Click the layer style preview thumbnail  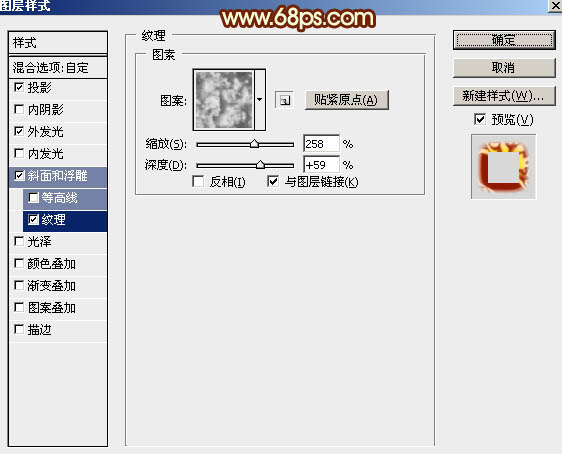coord(503,167)
